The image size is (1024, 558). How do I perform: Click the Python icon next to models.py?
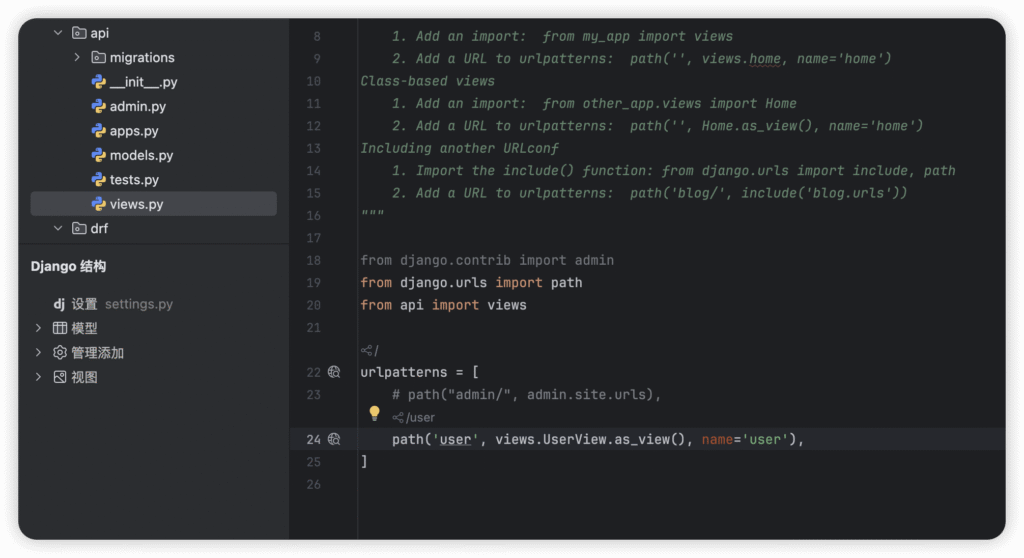[x=99, y=156]
